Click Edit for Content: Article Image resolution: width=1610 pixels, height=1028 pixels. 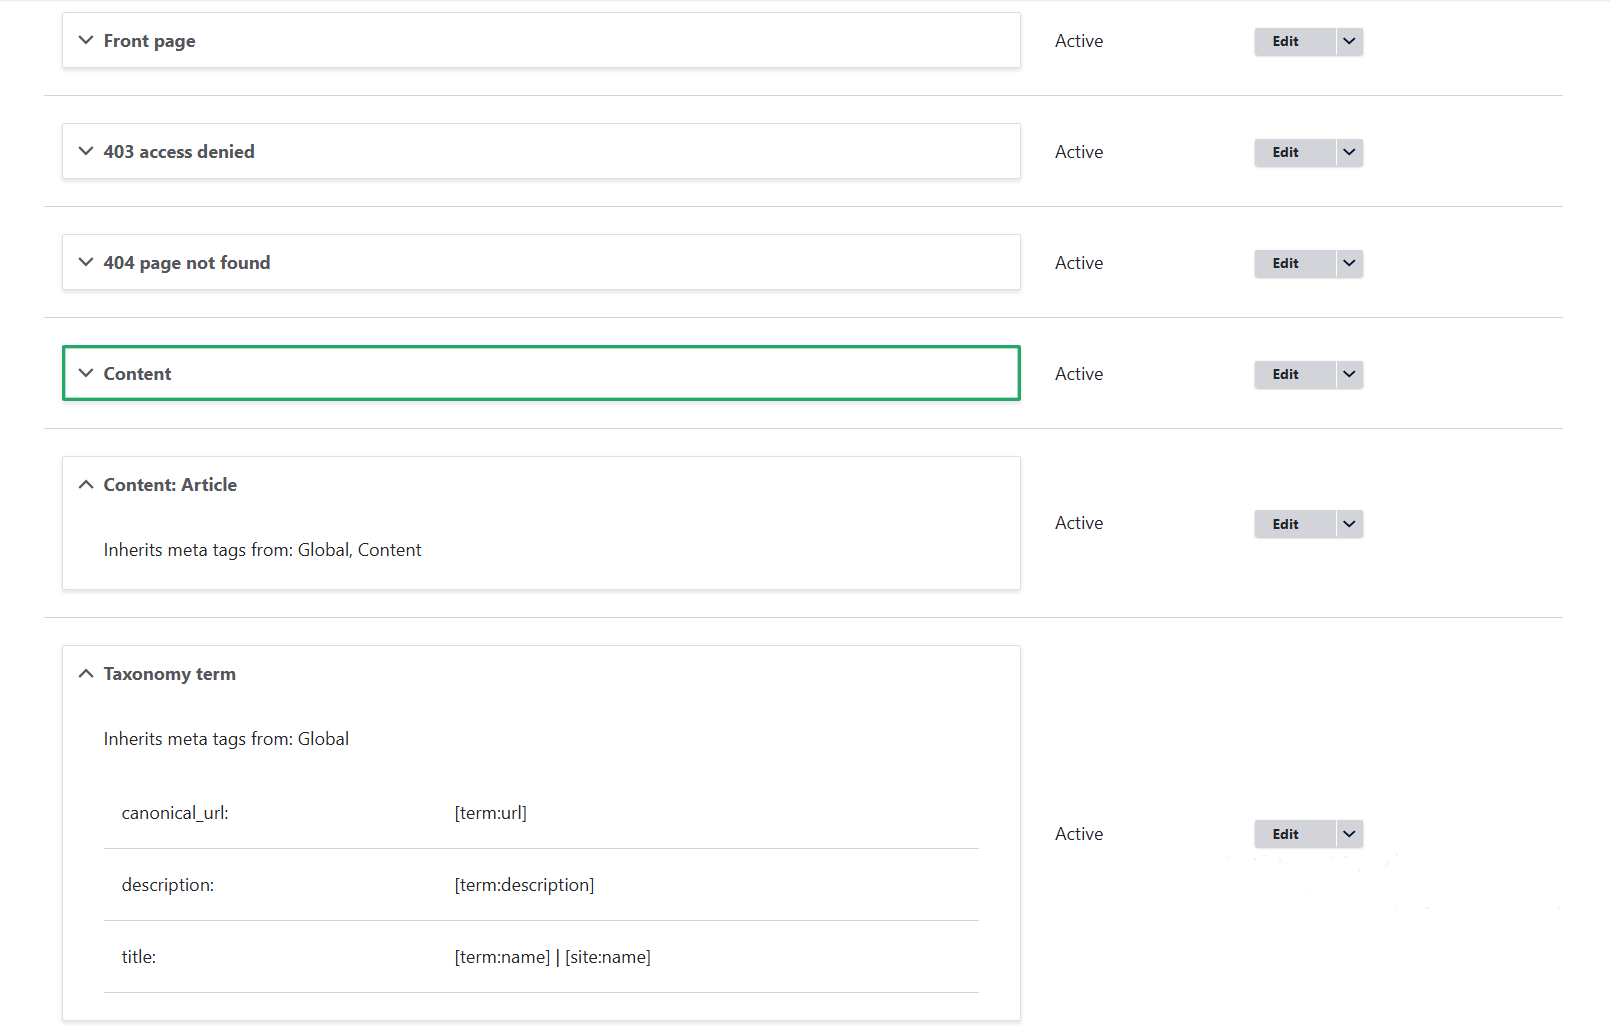(x=1287, y=523)
